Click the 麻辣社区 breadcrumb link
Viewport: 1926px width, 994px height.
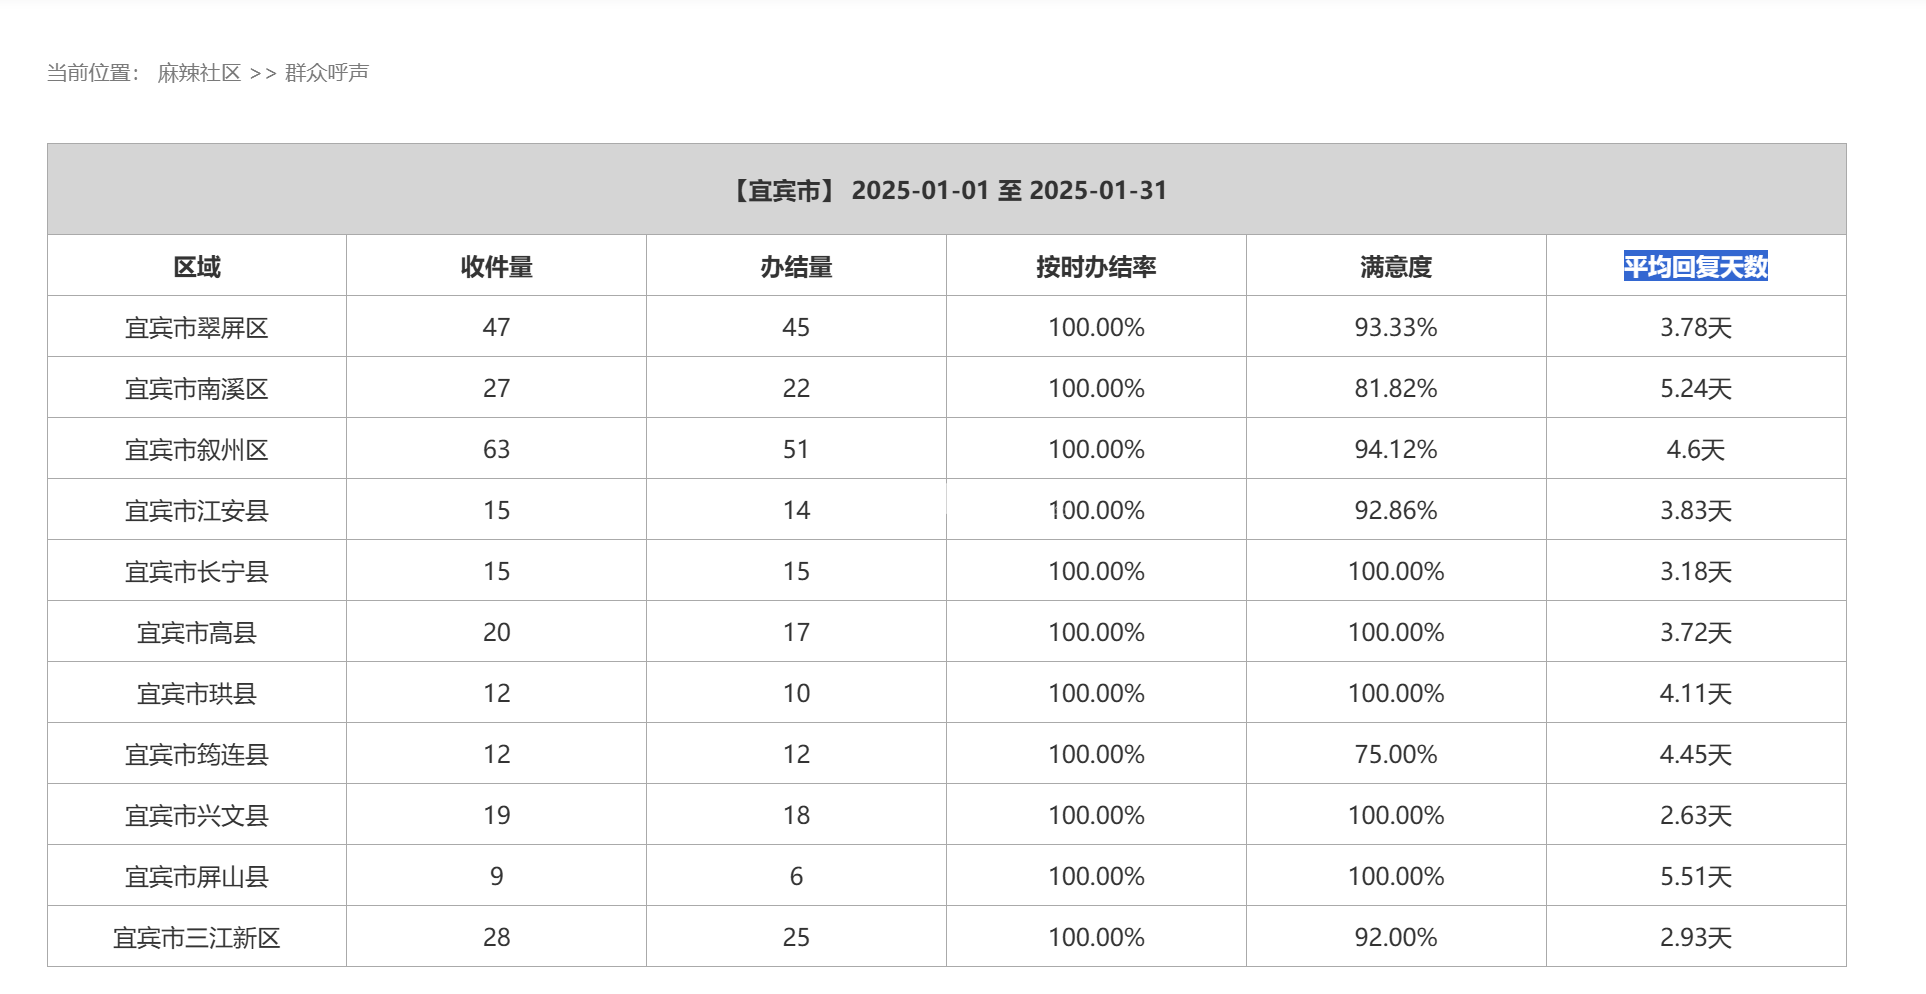click(x=199, y=73)
